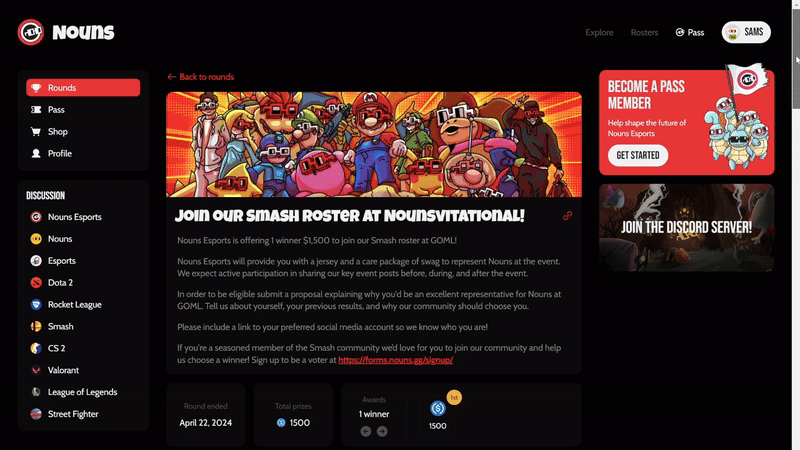Click the Nouns Esports discussion icon
800x450 pixels.
[x=36, y=217]
